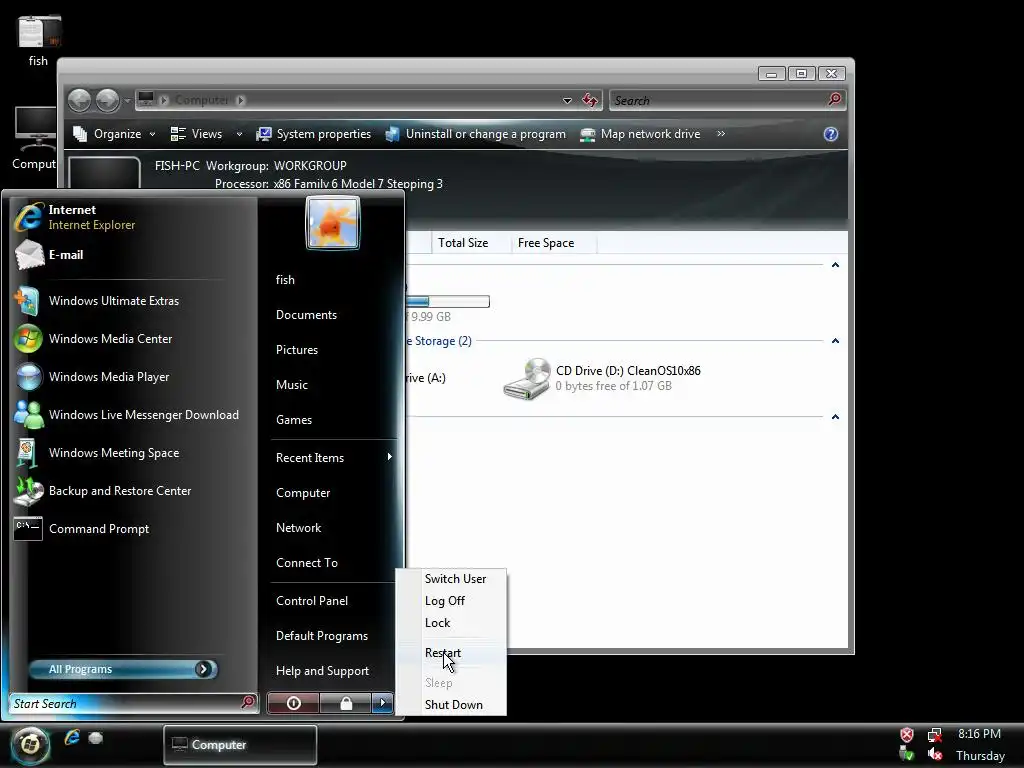Click Computer taskbar button
The height and width of the screenshot is (768, 1024).
tap(240, 744)
